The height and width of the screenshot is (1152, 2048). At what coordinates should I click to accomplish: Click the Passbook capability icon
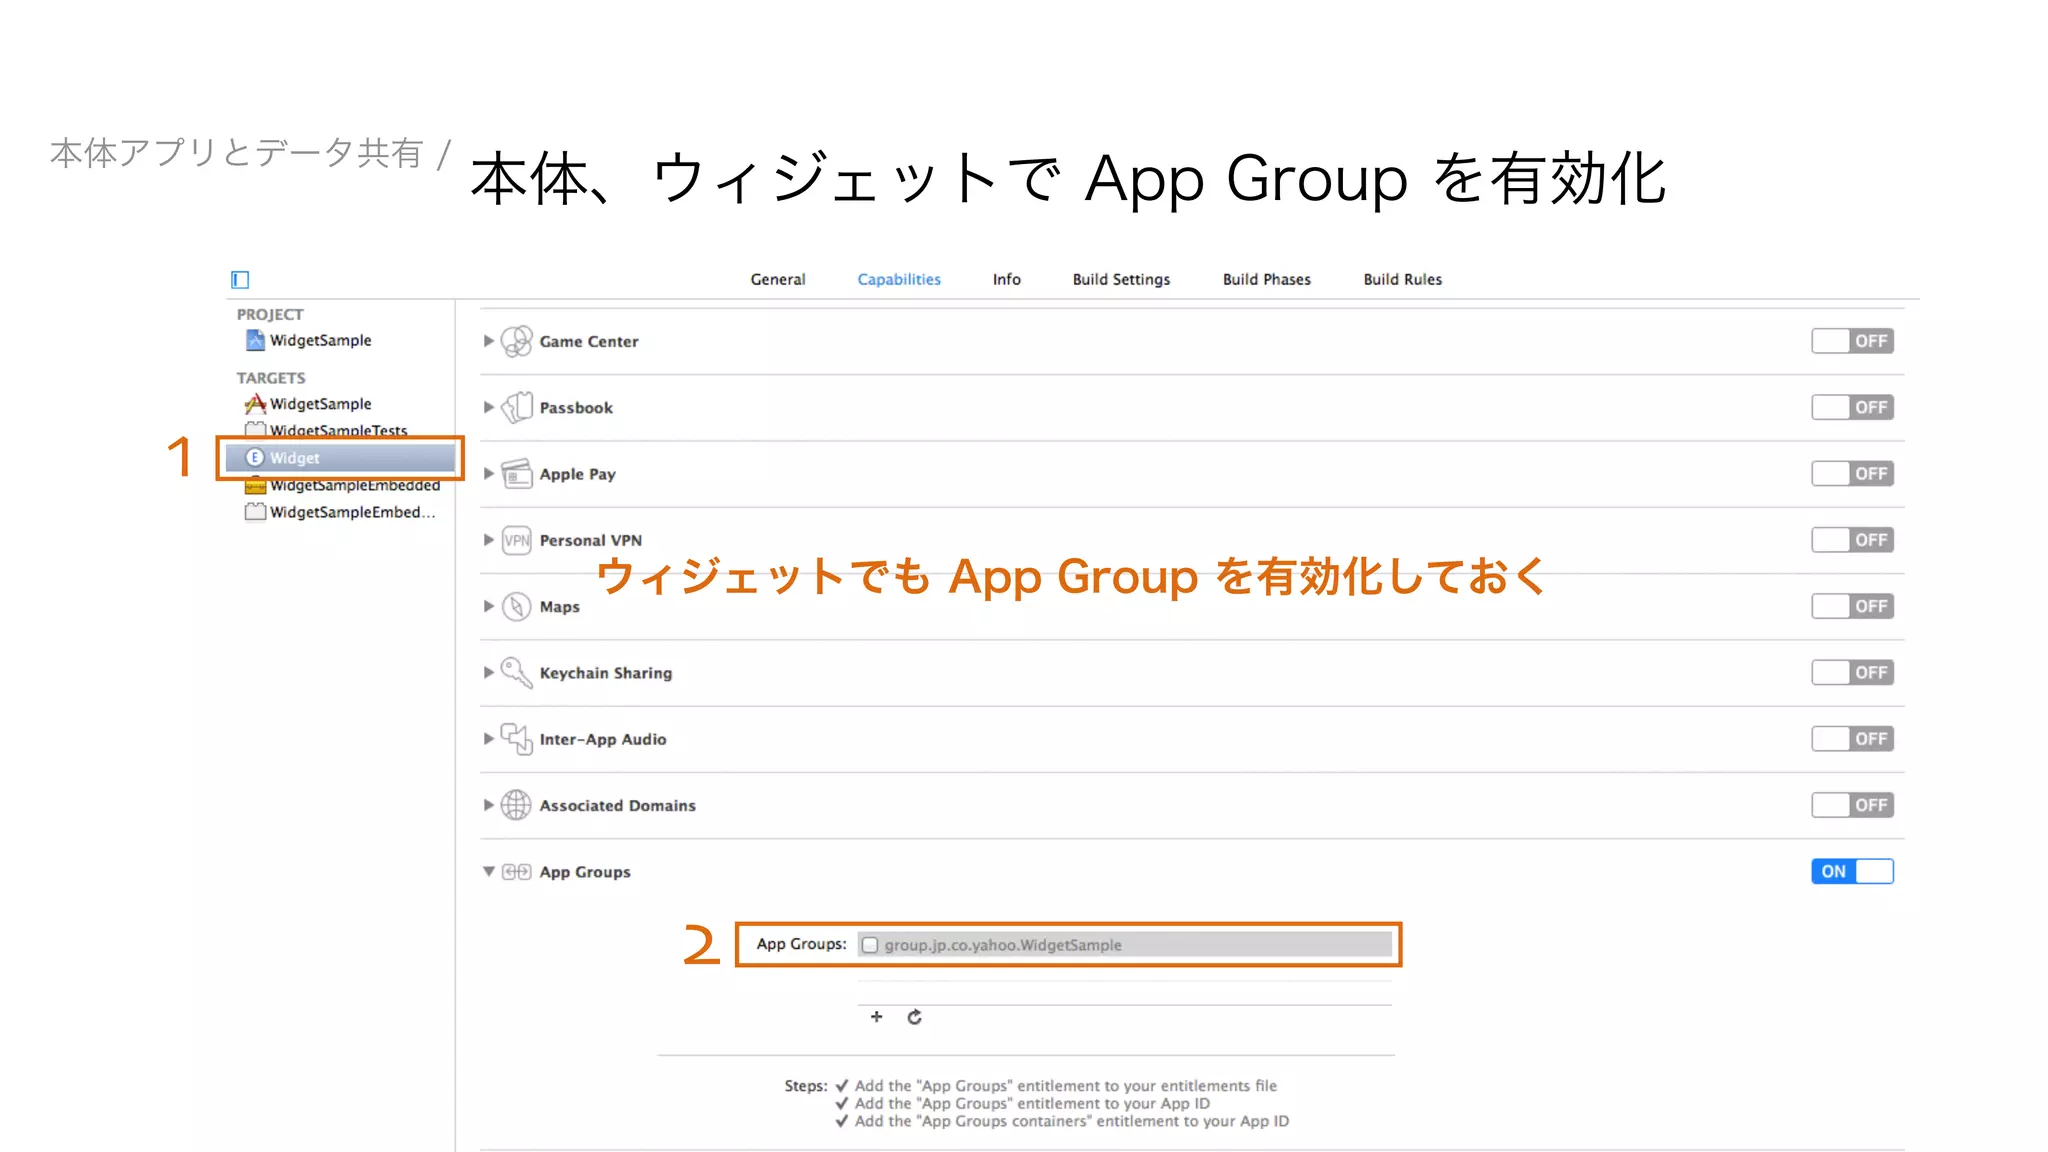516,407
